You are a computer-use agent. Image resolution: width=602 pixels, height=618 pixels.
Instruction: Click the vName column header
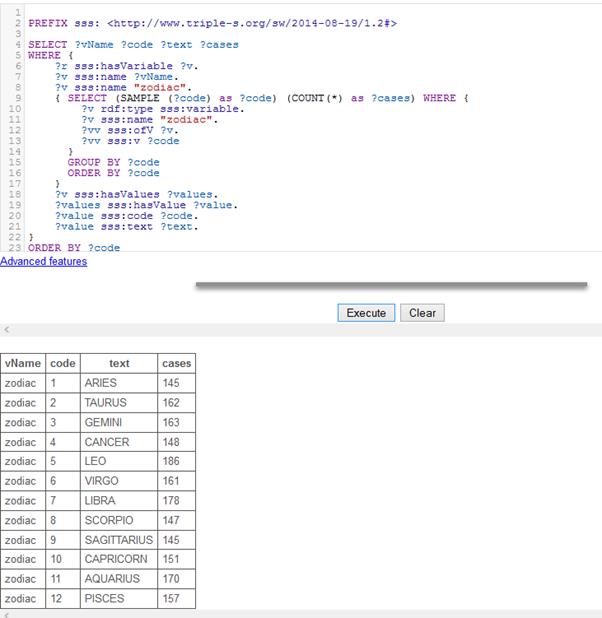coord(23,363)
